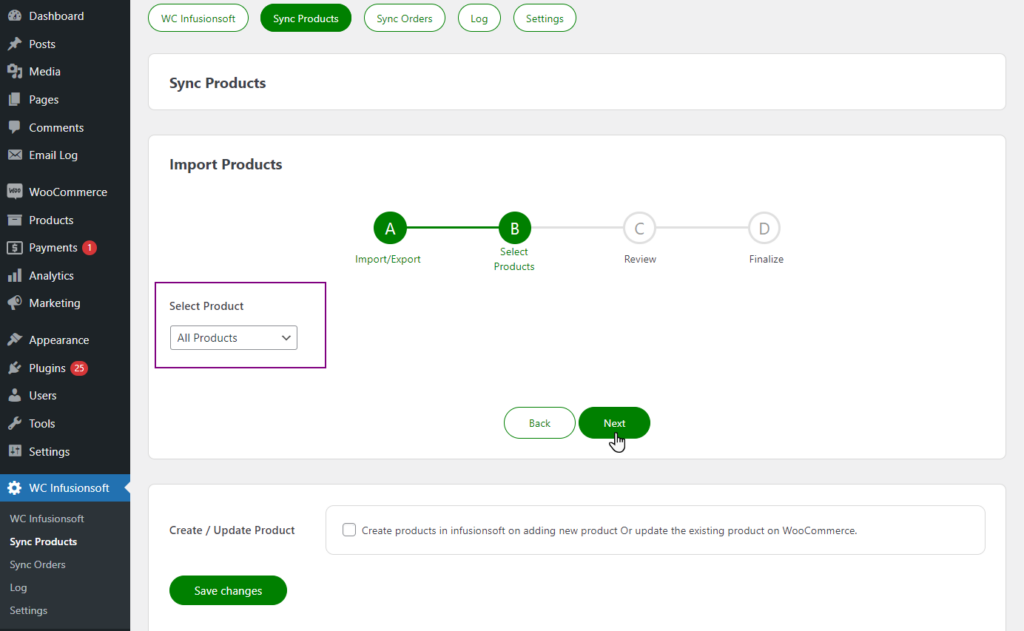Click the Back button
The height and width of the screenshot is (631, 1024).
[x=539, y=423]
